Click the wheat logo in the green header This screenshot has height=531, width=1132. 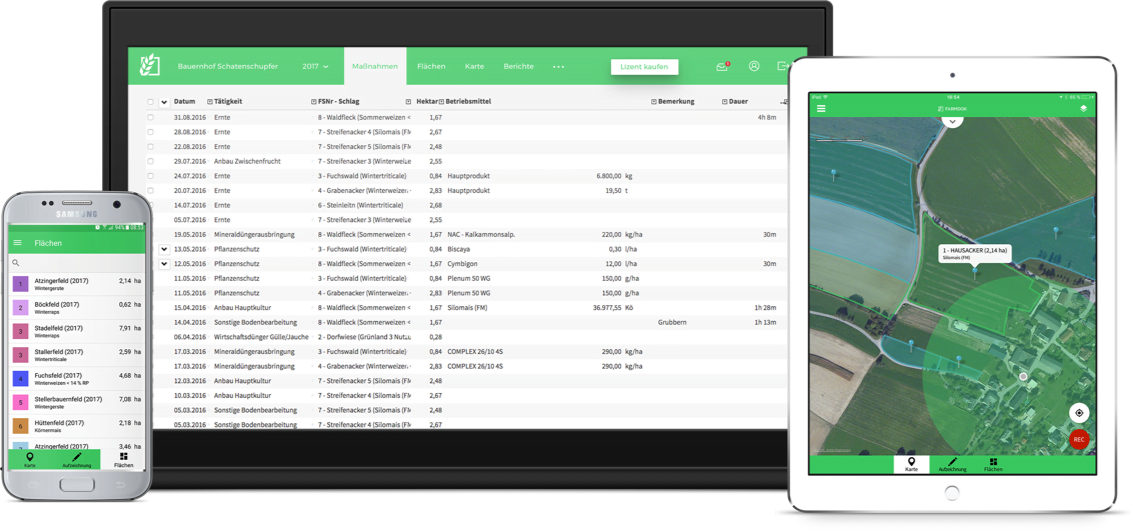coord(150,66)
